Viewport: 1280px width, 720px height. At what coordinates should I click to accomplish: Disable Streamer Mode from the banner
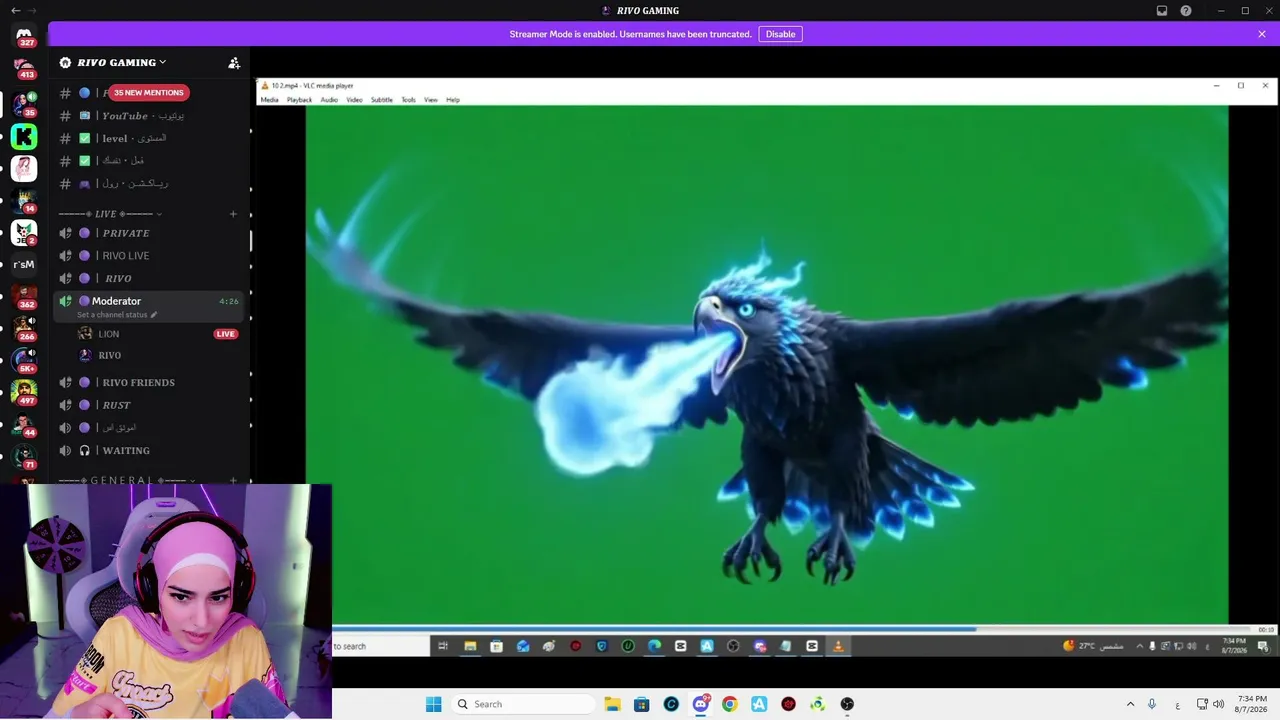coord(780,34)
